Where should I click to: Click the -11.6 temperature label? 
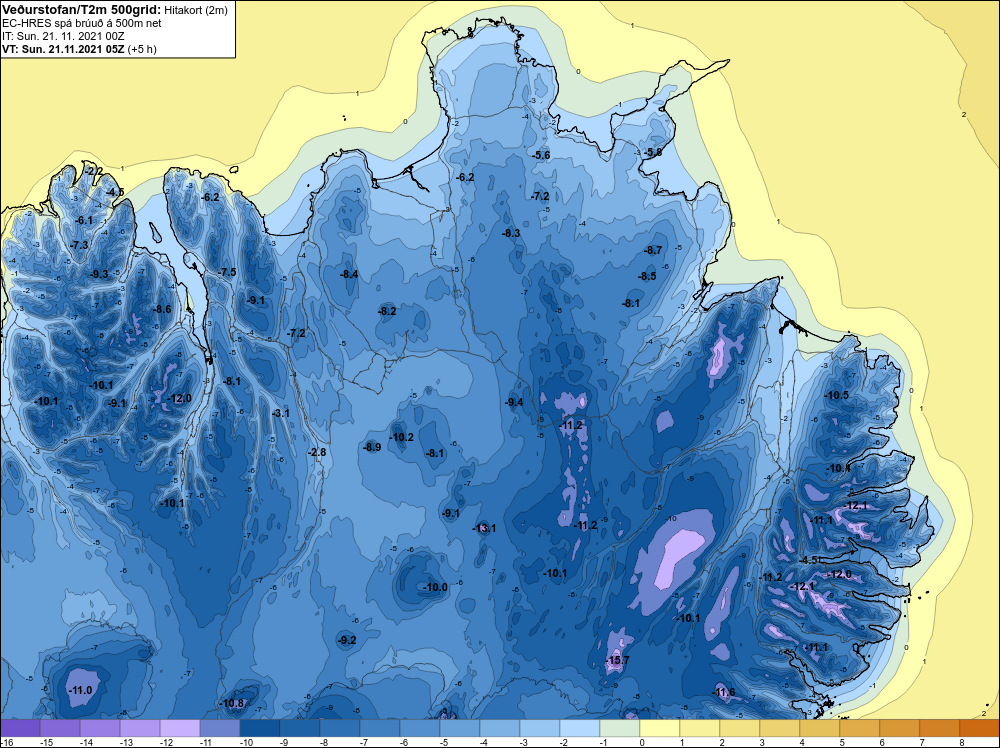coord(723,693)
